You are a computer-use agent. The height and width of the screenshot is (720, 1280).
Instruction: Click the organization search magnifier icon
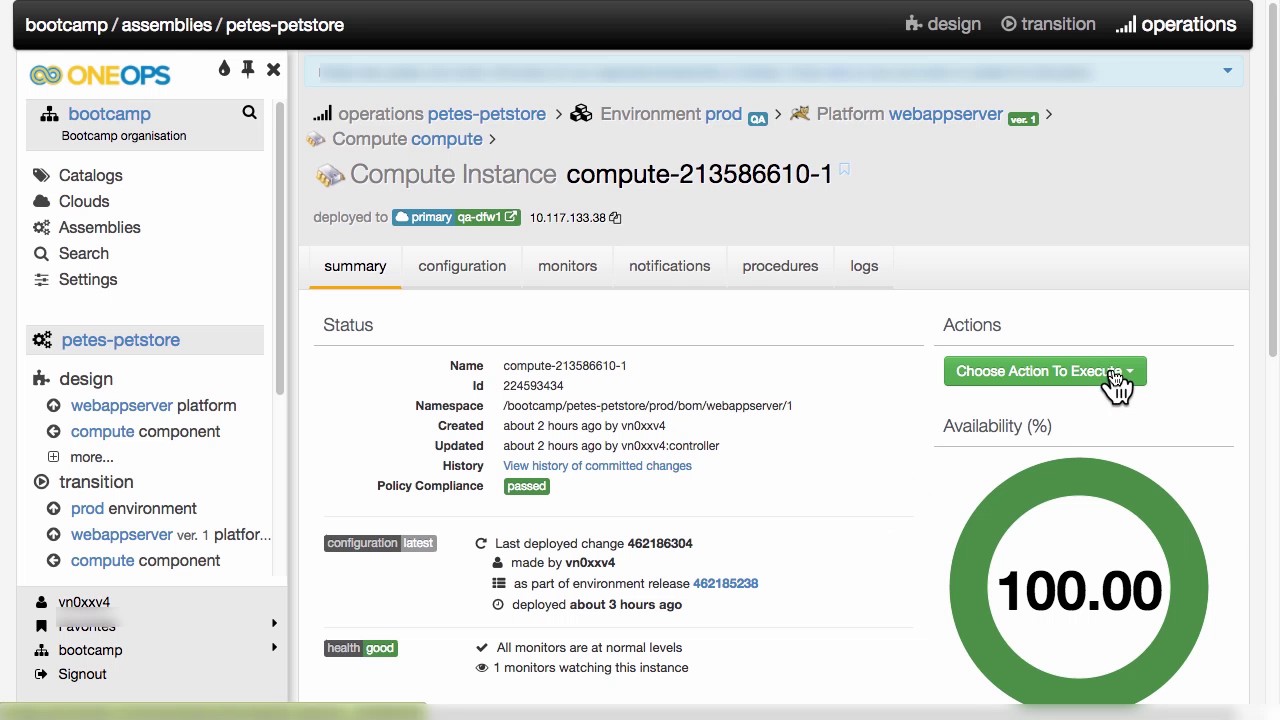[249, 113]
